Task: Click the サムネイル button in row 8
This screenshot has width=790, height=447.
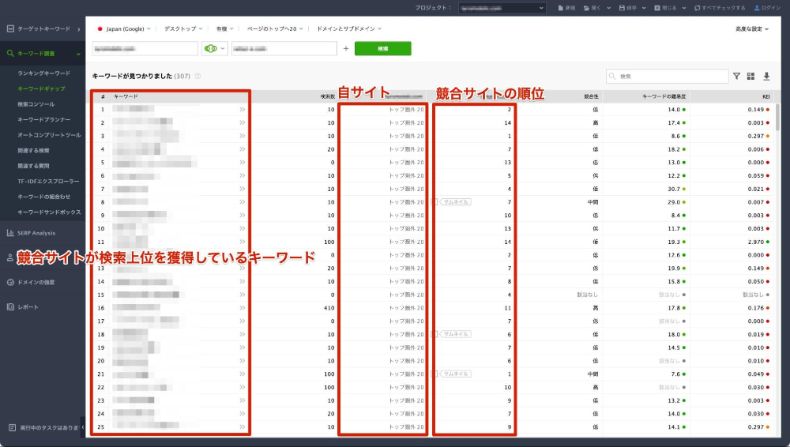Action: click(455, 202)
